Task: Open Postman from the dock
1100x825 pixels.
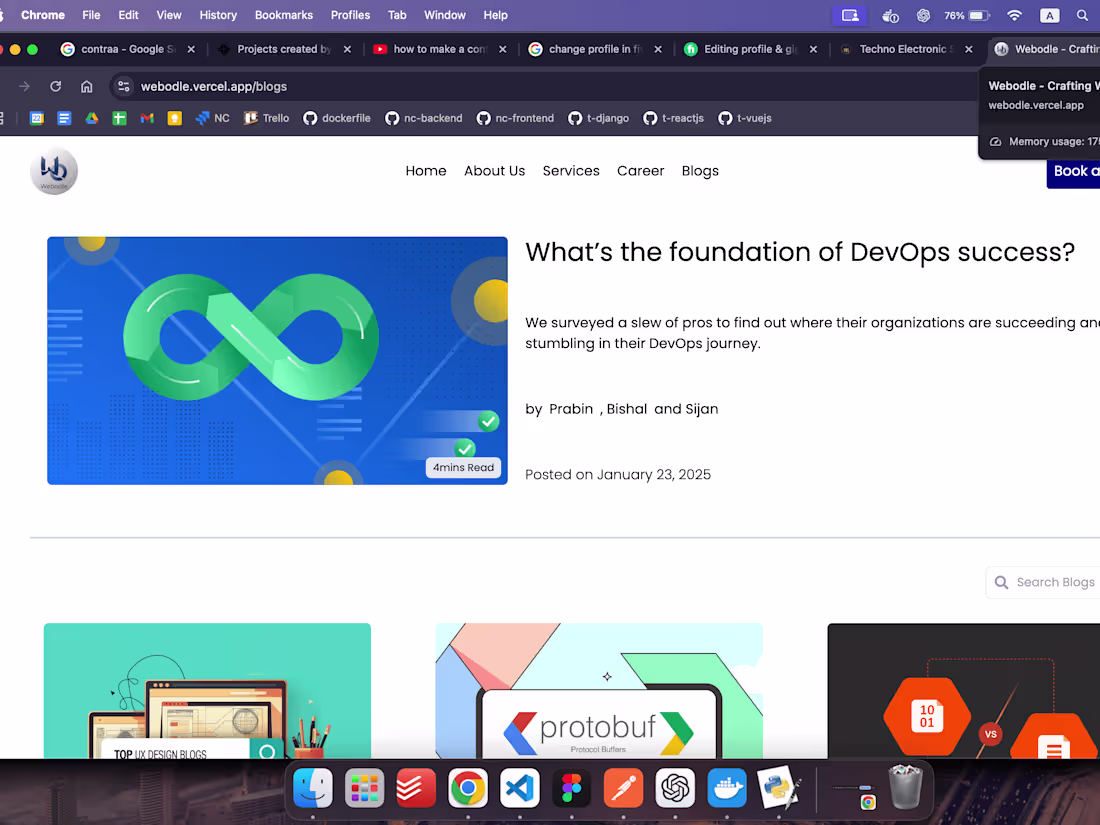Action: (623, 788)
